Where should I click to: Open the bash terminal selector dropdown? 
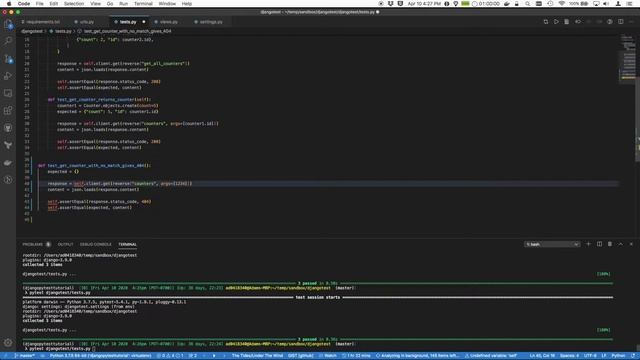tap(552, 244)
